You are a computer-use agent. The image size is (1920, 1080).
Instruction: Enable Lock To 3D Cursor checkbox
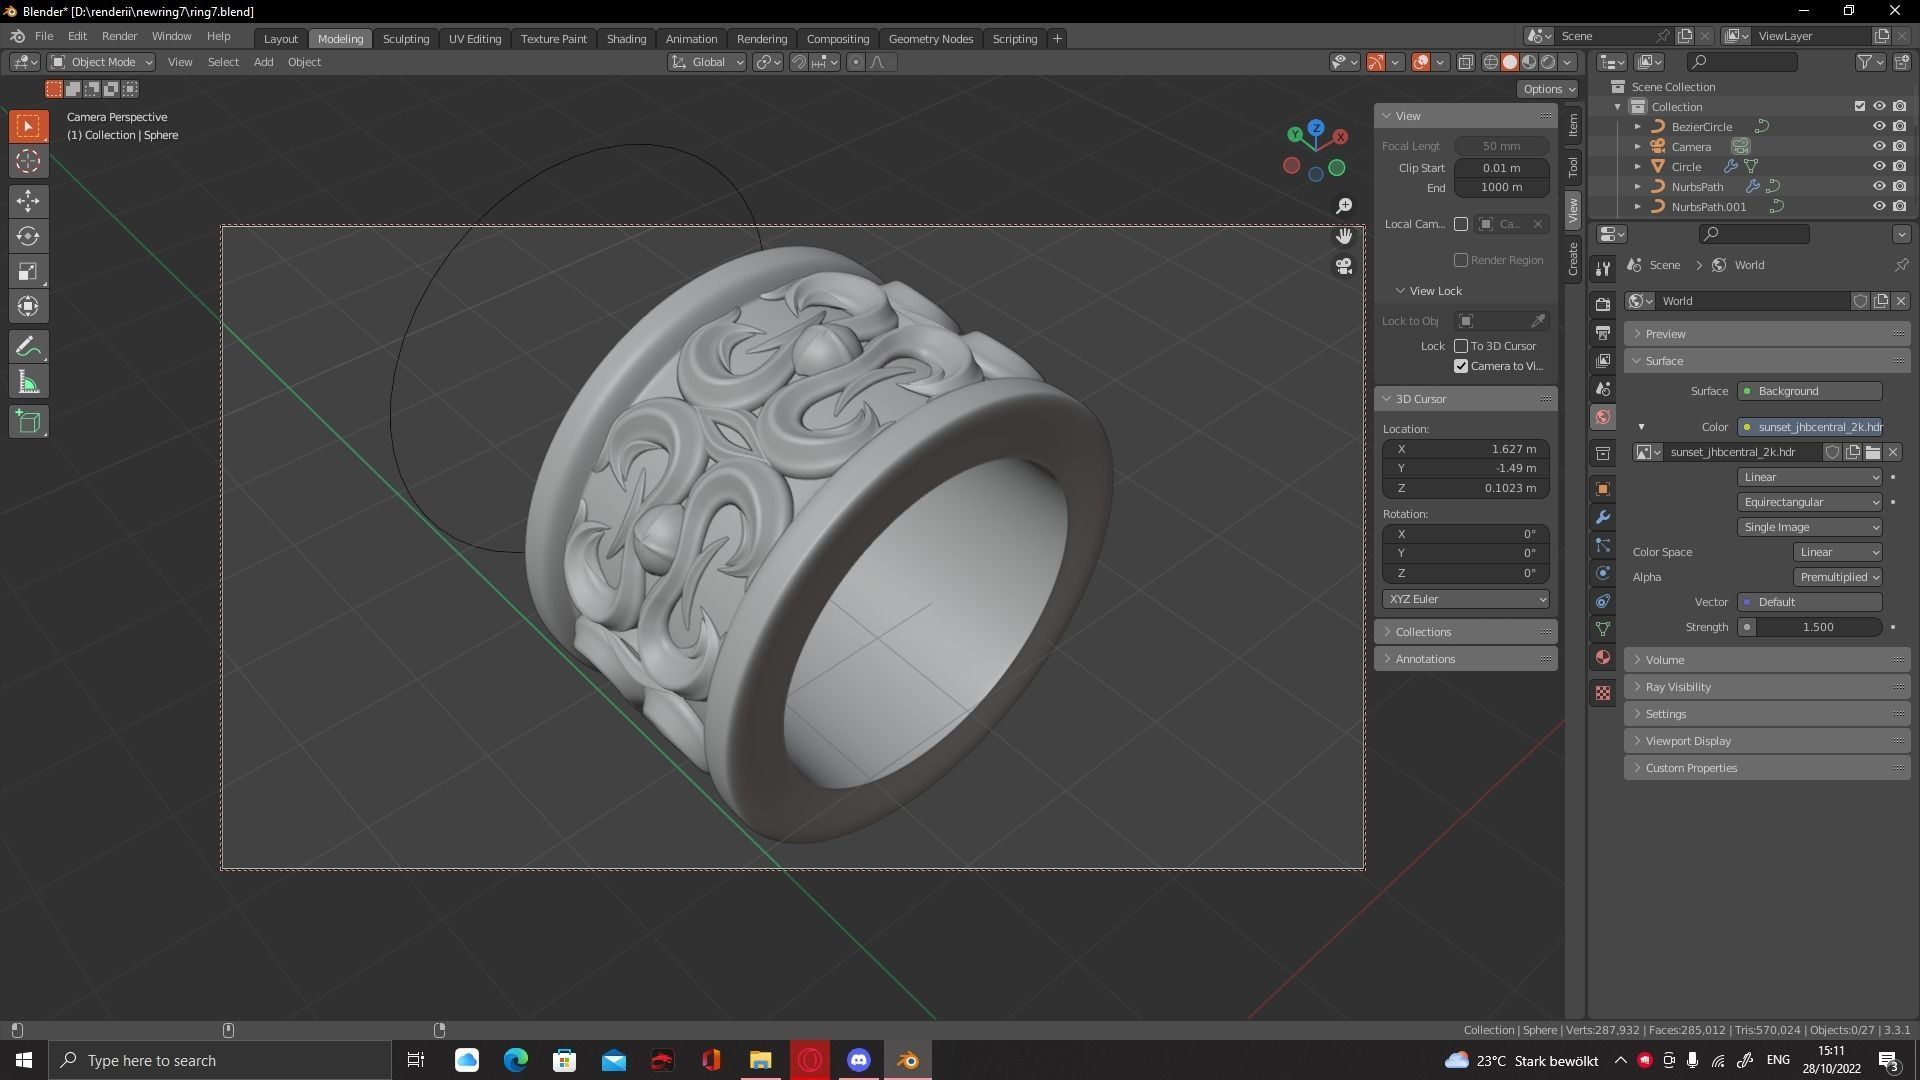coord(1461,346)
